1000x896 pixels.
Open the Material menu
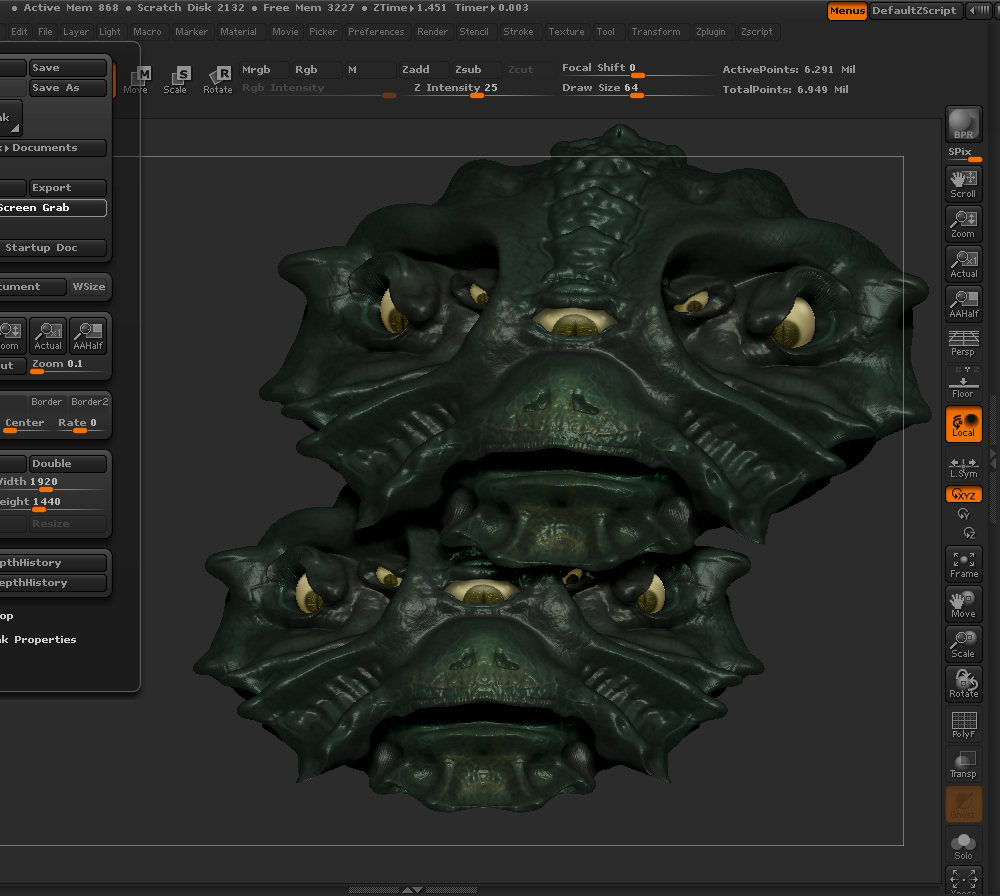[239, 32]
